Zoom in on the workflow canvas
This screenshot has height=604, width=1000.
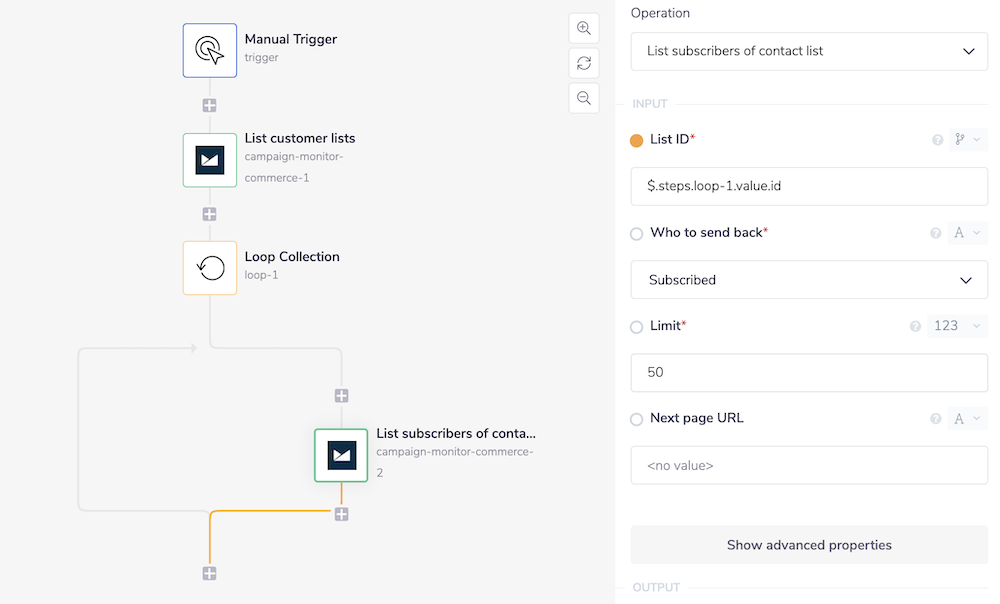584,28
